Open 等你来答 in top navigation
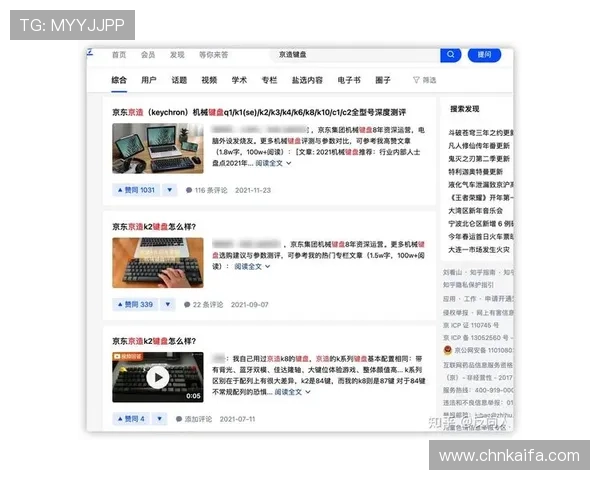Screen dimensions: 600x480 (214, 55)
